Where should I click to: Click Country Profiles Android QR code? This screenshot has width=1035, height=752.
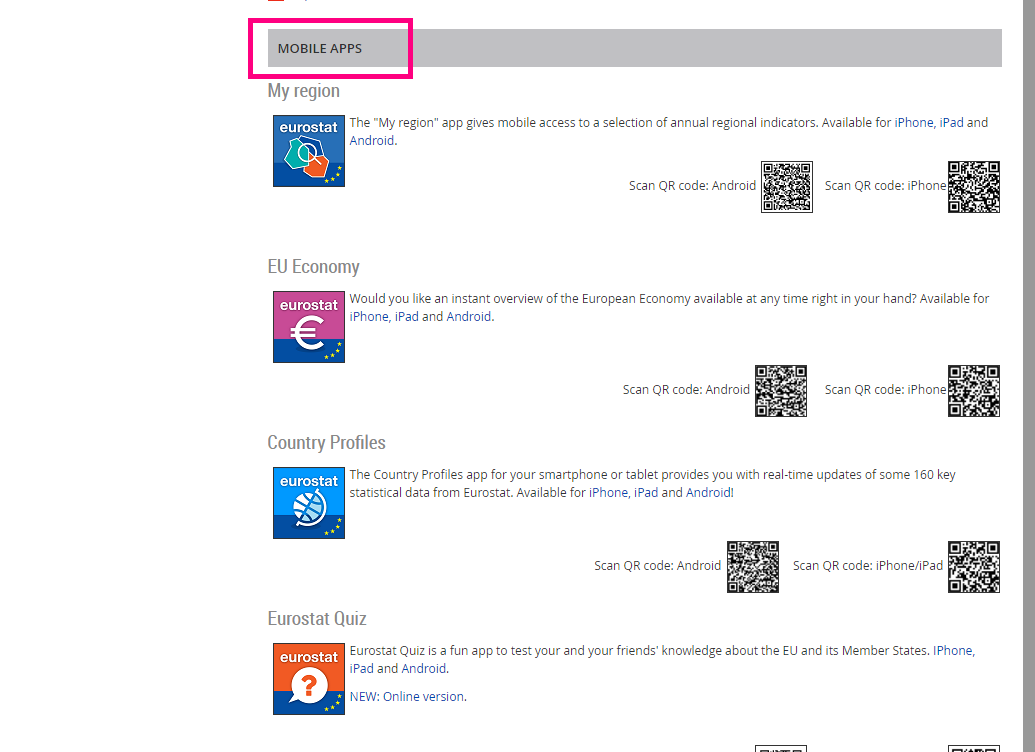click(x=753, y=567)
